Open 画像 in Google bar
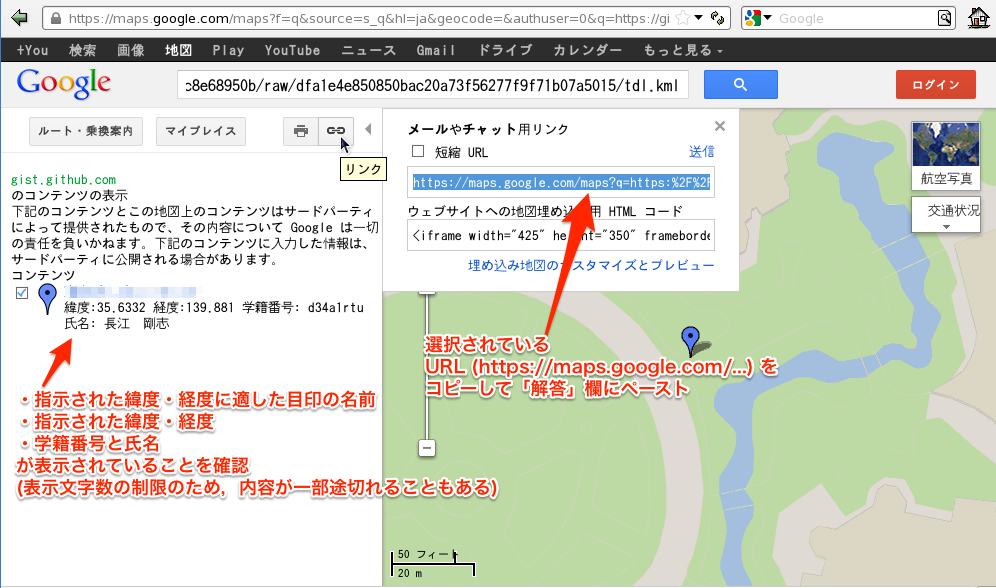996x588 pixels. coord(131,50)
